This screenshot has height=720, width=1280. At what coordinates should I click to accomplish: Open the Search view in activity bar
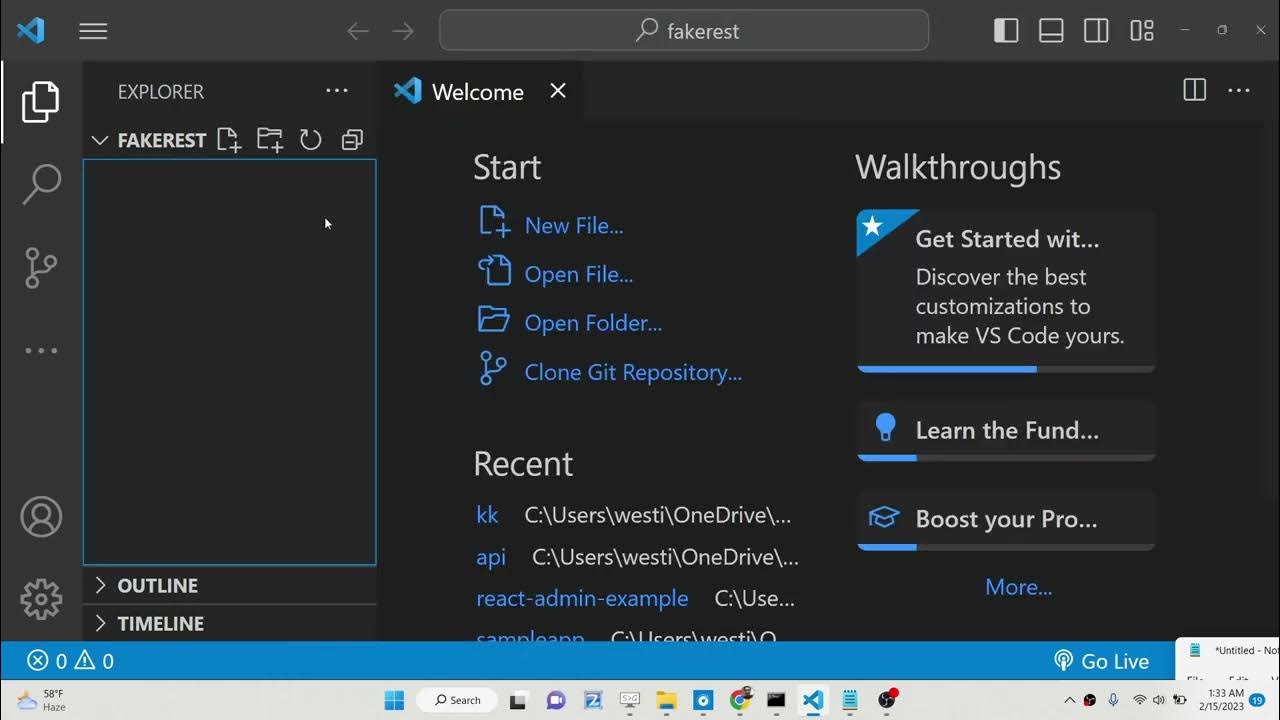[x=41, y=184]
